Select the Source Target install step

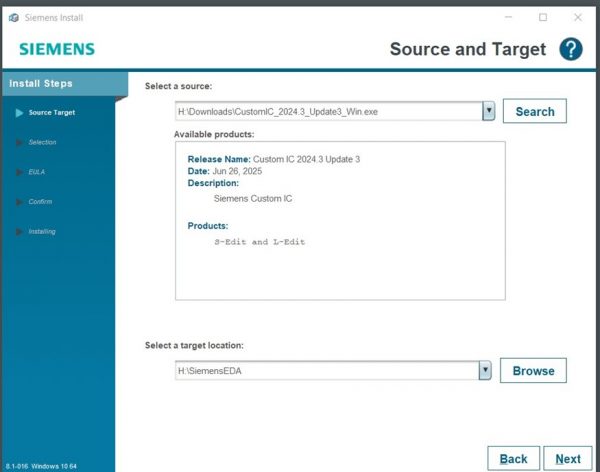[x=52, y=113]
